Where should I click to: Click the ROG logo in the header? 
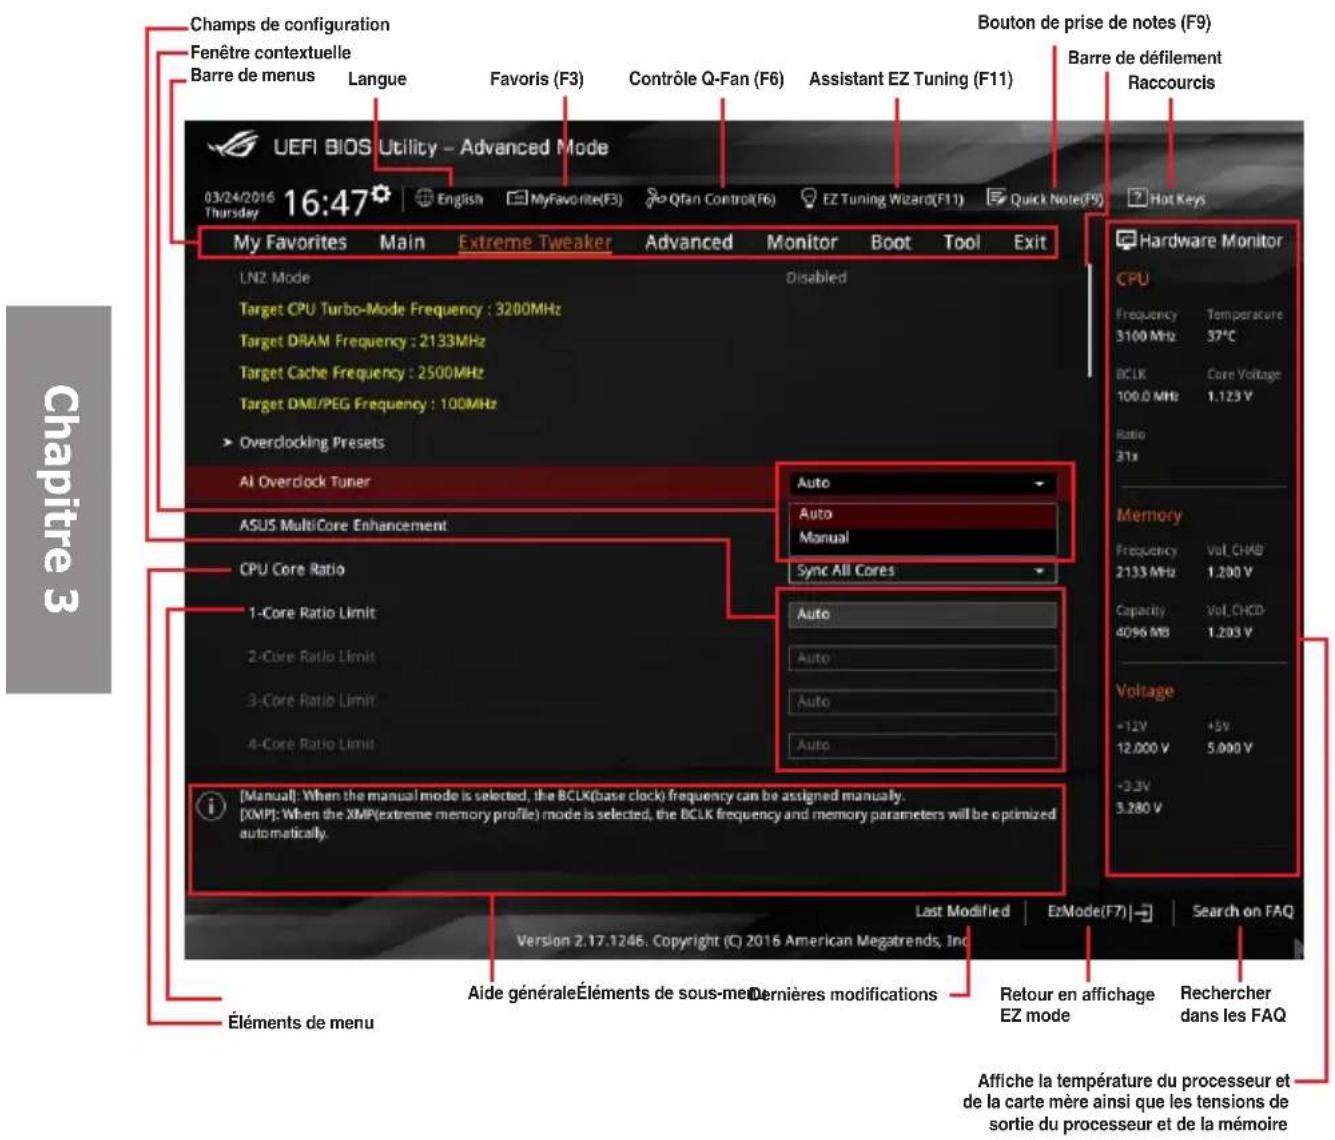(x=232, y=146)
